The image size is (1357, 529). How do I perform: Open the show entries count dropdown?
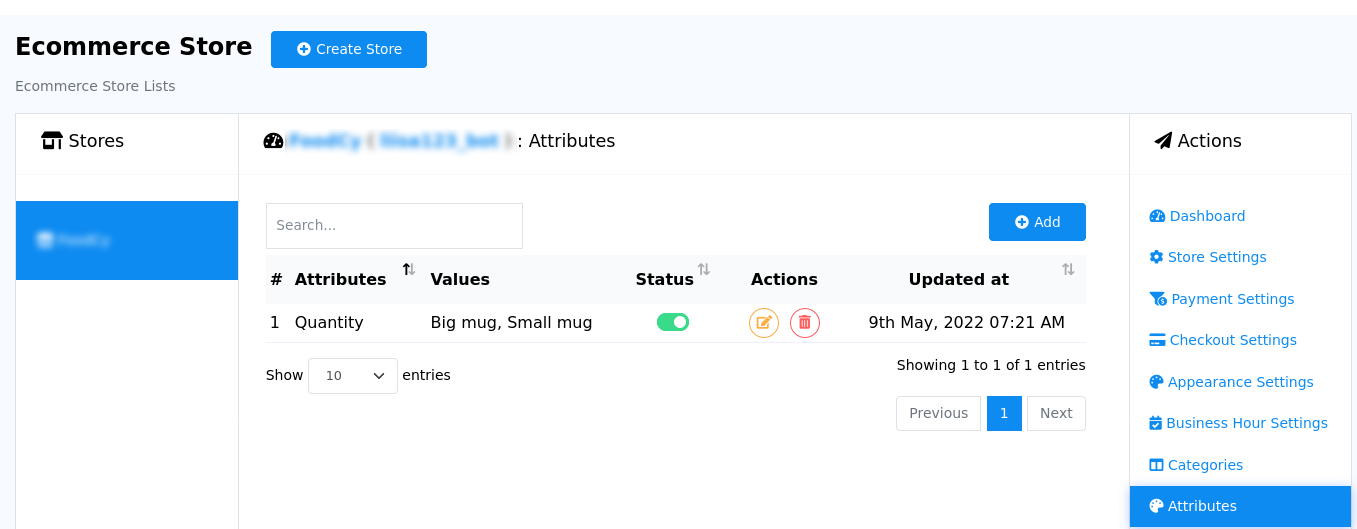[x=353, y=376]
